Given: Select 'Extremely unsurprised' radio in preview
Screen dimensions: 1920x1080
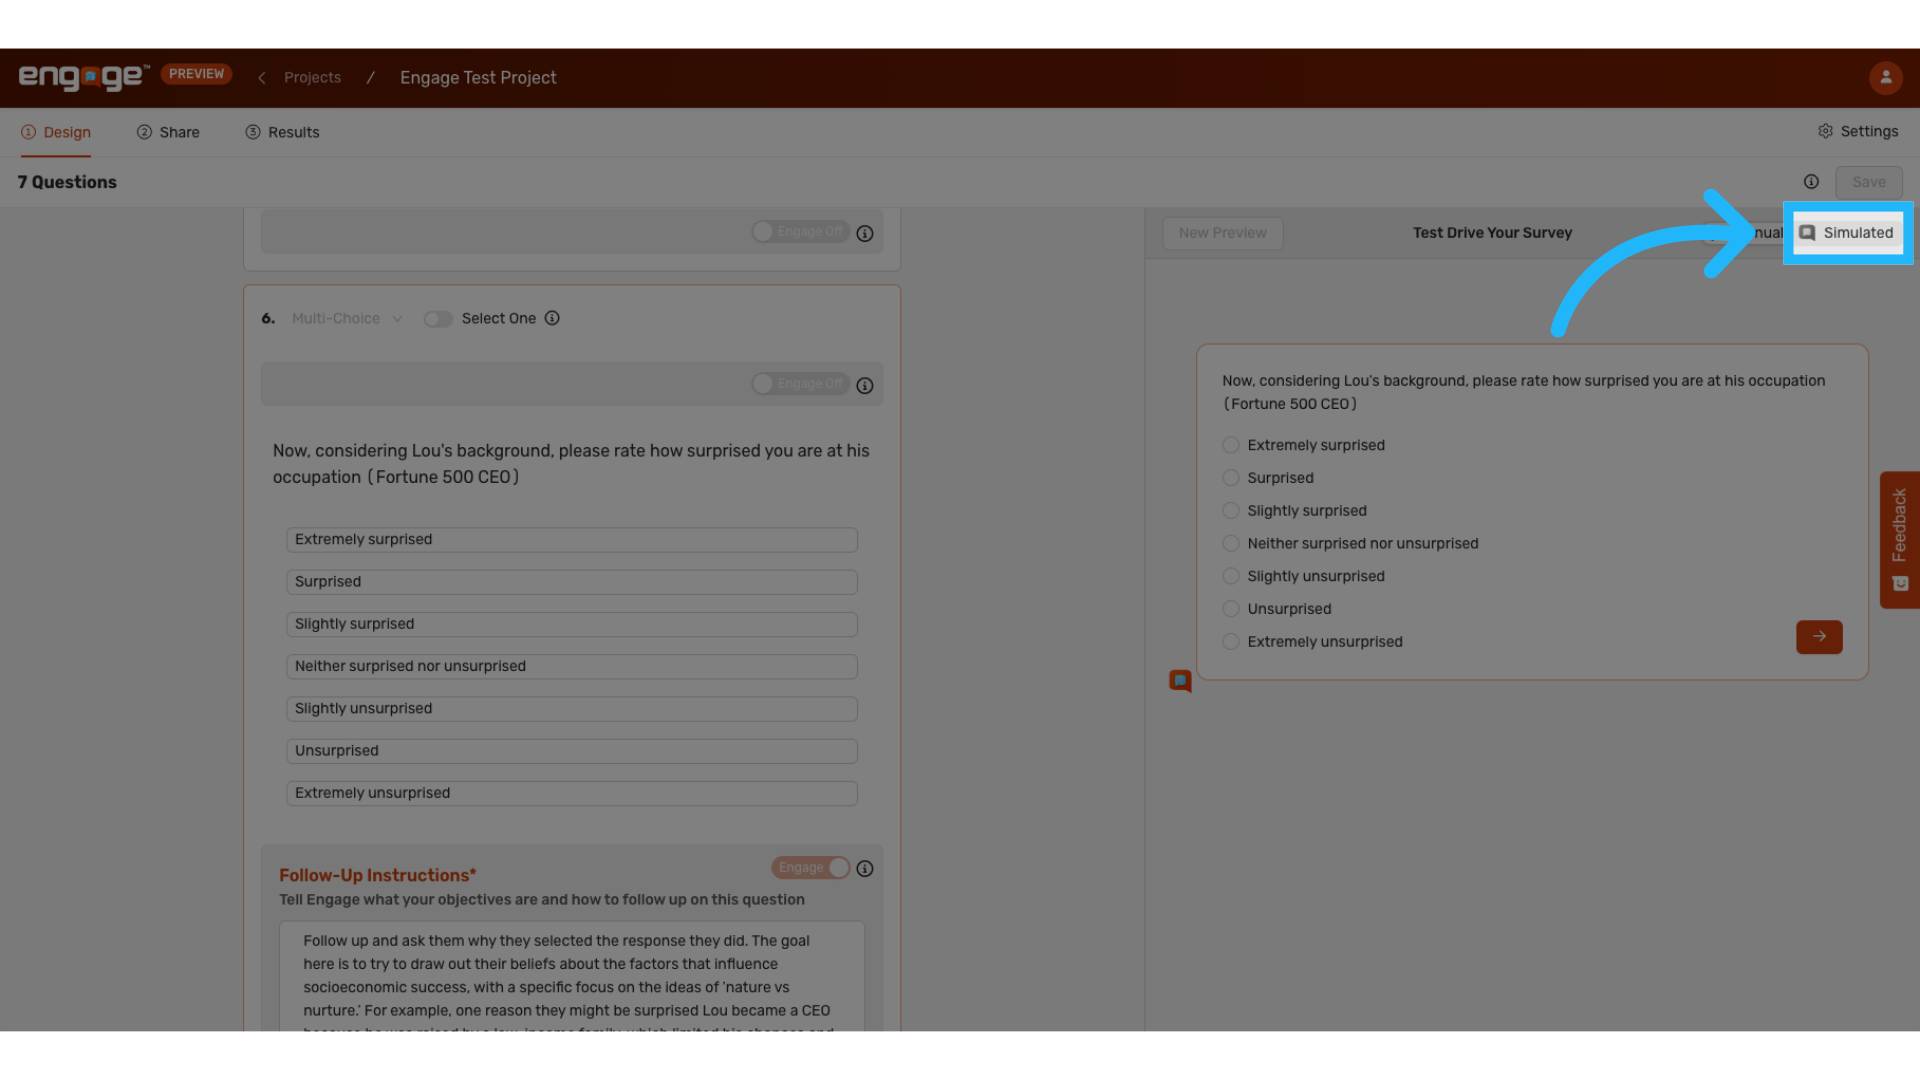Looking at the screenshot, I should (1231, 642).
